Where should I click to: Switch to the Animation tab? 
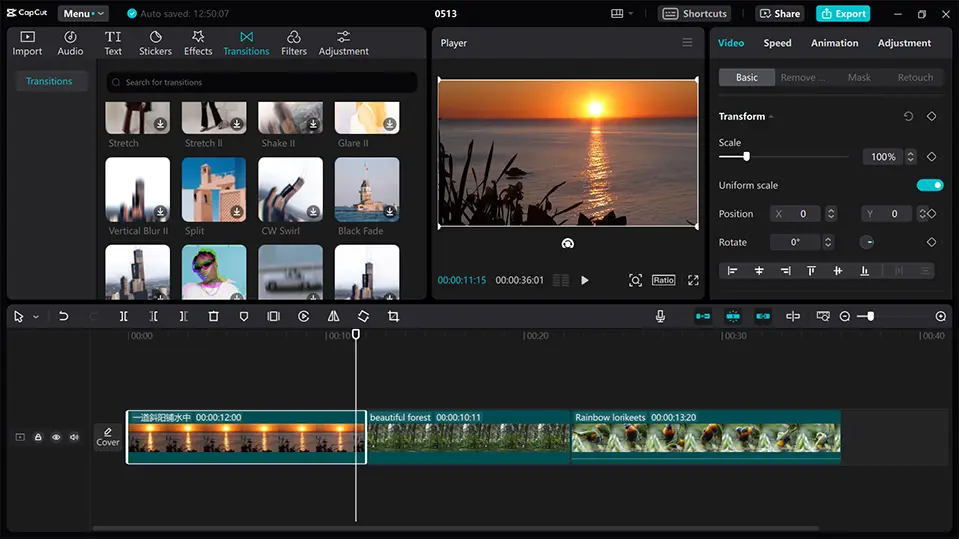pyautogui.click(x=834, y=43)
